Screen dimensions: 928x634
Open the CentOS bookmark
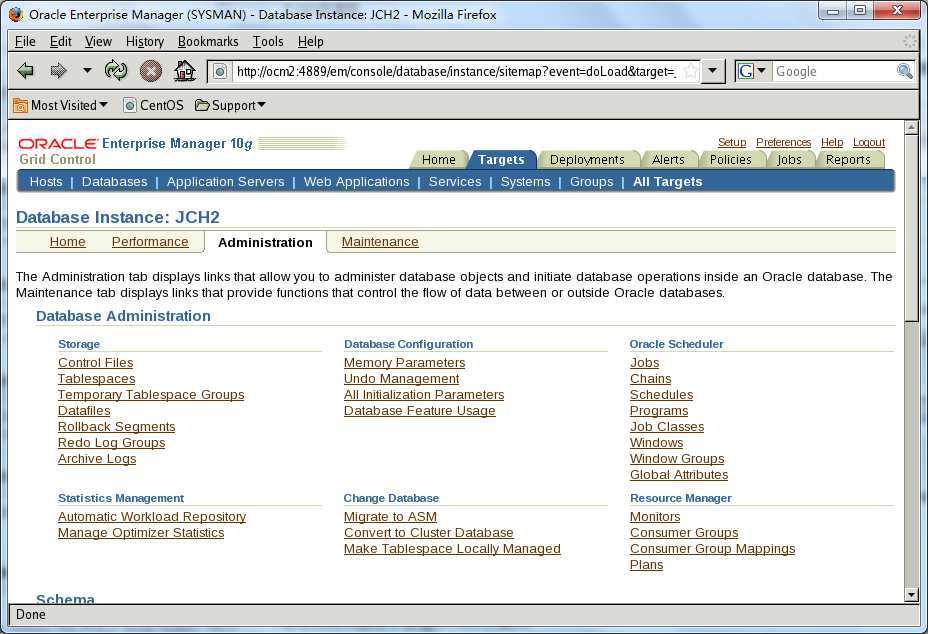(x=153, y=105)
